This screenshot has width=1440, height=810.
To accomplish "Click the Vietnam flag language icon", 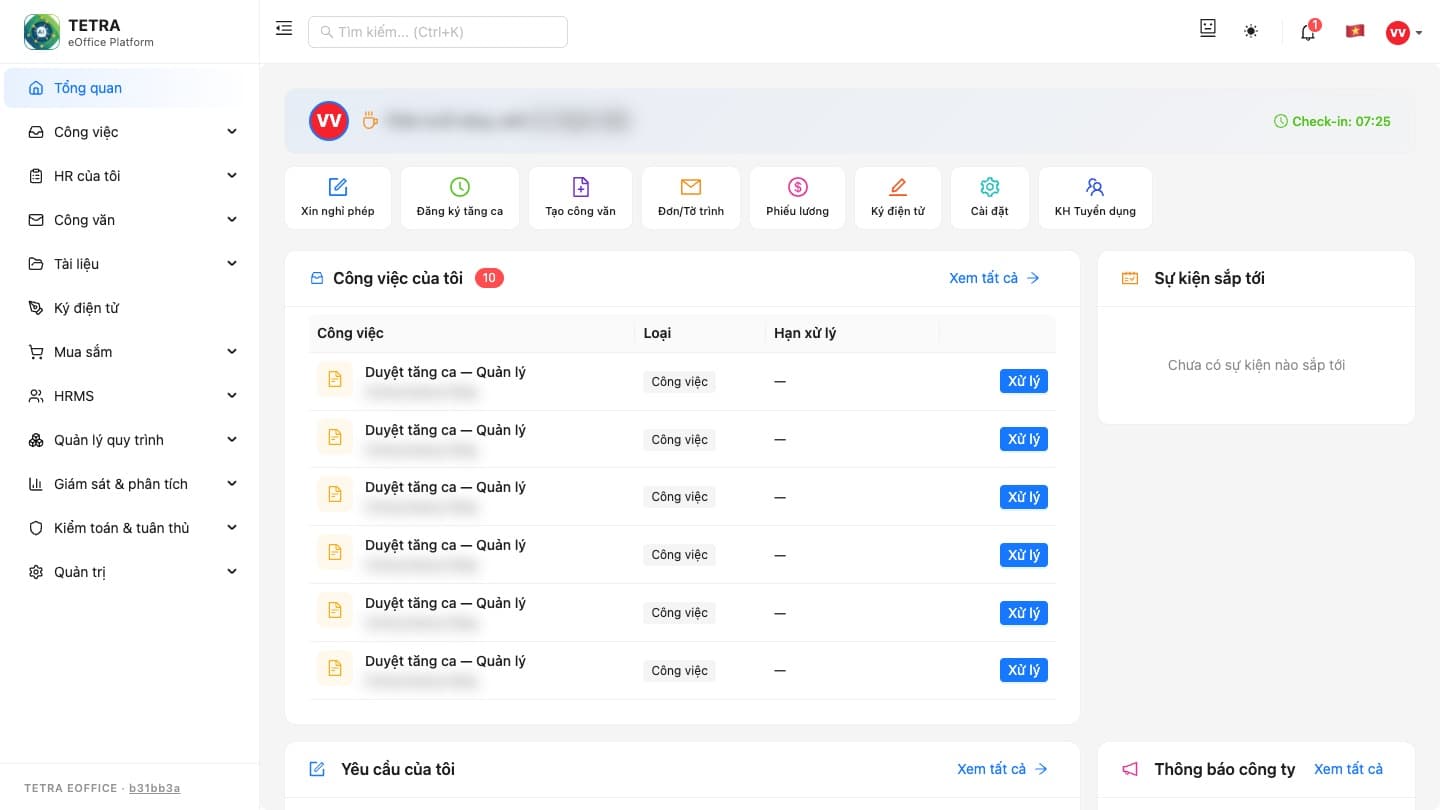I will 1355,31.
